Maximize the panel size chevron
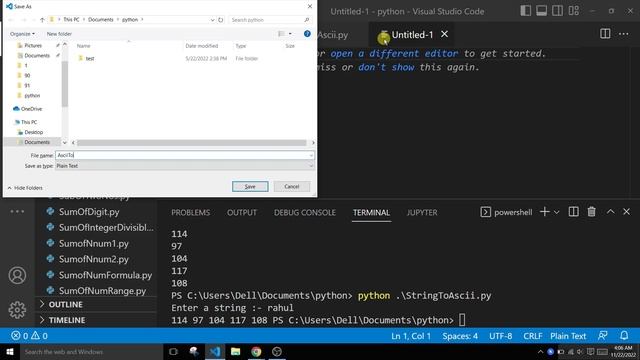The width and height of the screenshot is (640, 360). click(610, 211)
